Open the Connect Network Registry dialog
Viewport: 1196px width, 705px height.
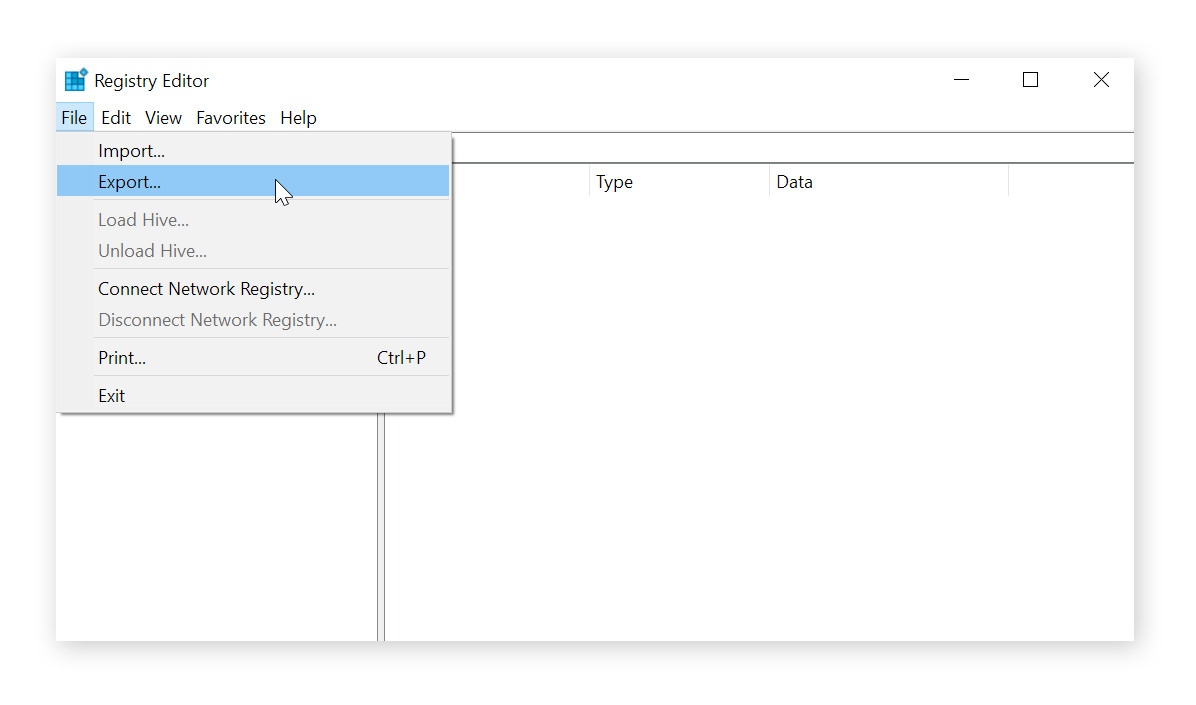[x=206, y=288]
